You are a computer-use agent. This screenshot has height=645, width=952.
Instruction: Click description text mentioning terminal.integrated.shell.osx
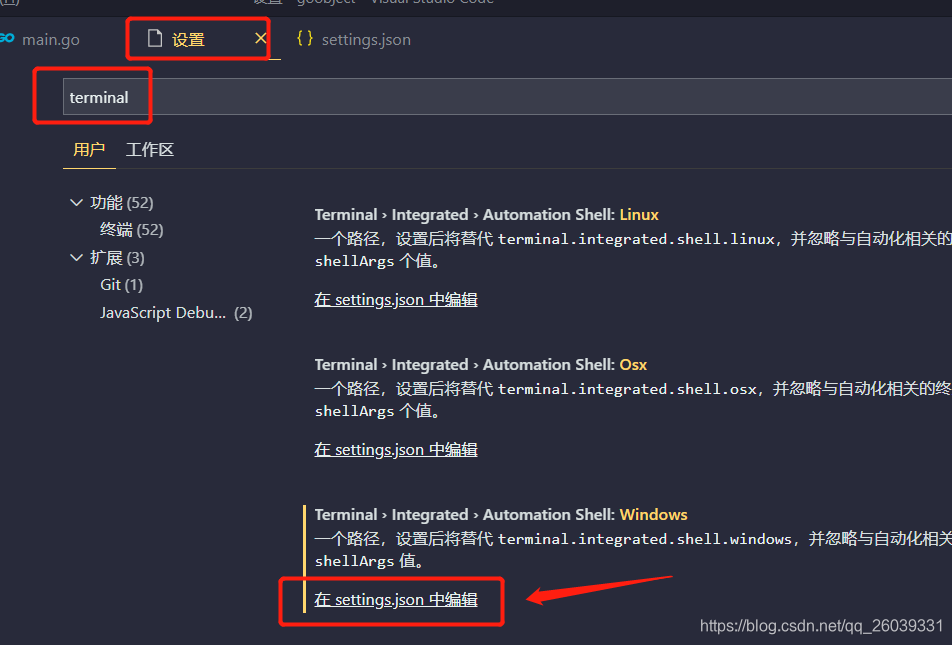(x=633, y=400)
